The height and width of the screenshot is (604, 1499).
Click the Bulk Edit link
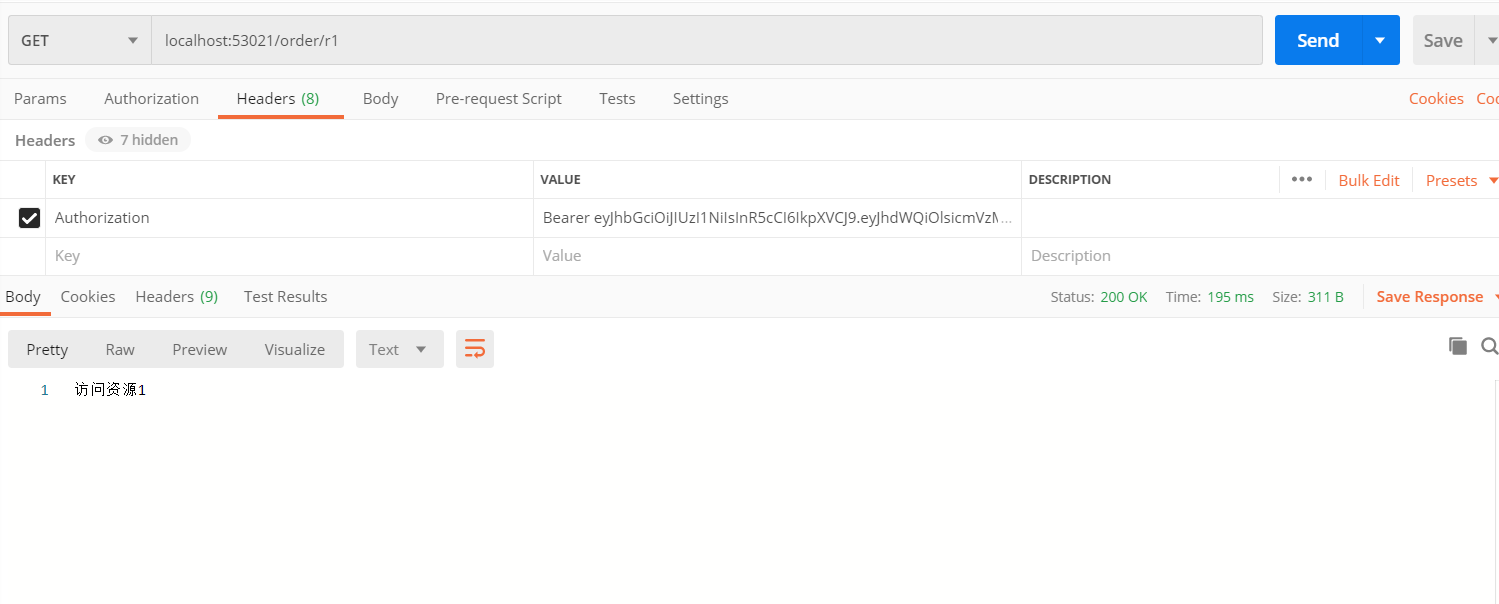click(1368, 180)
